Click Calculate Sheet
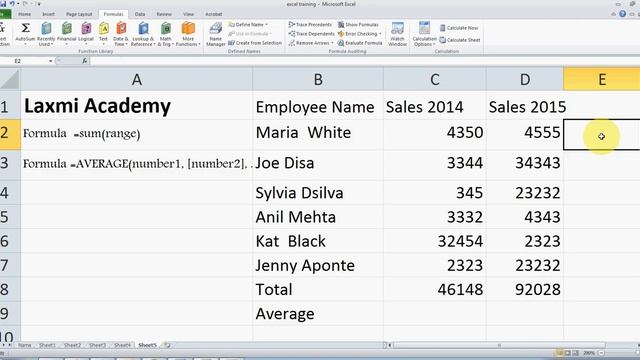The height and width of the screenshot is (360, 640). point(460,40)
